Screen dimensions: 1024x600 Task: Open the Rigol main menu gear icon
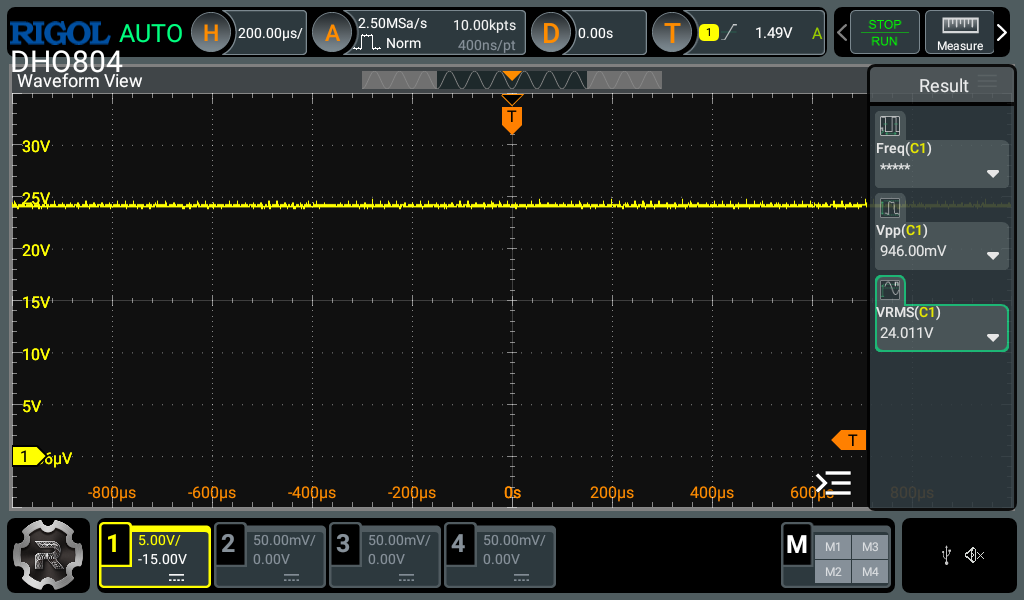[49, 556]
